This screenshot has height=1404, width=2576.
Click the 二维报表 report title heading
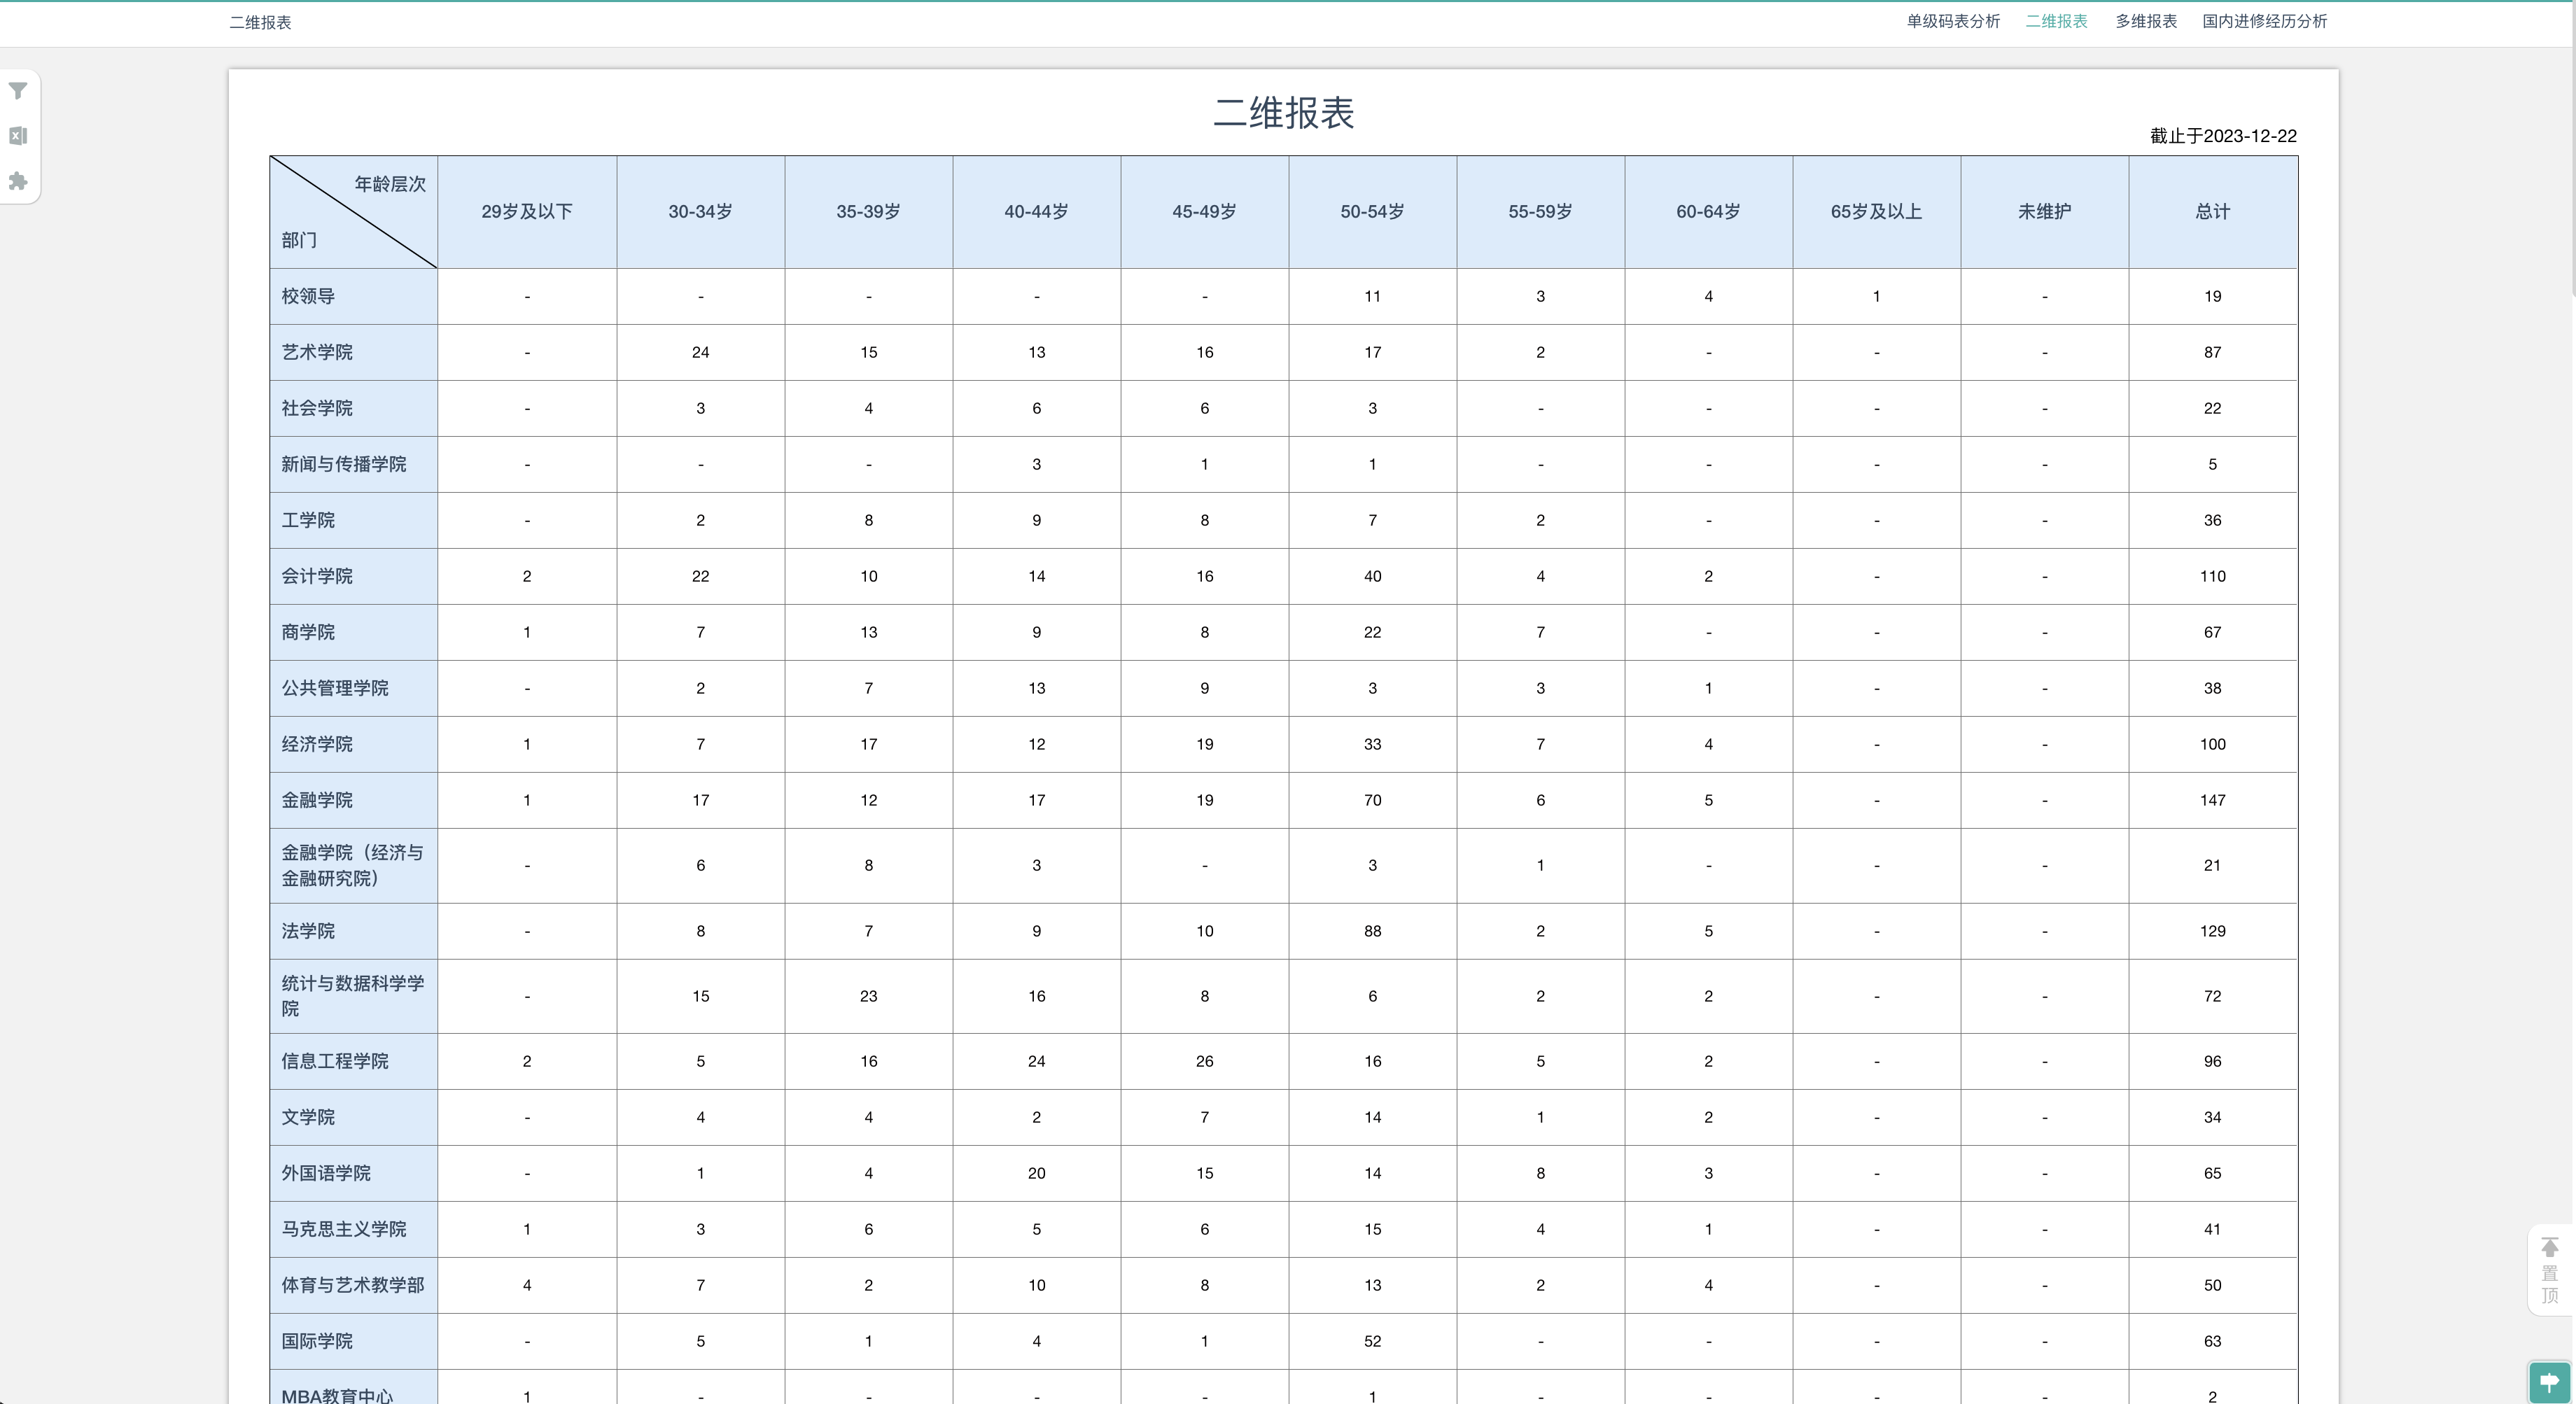pos(1284,113)
